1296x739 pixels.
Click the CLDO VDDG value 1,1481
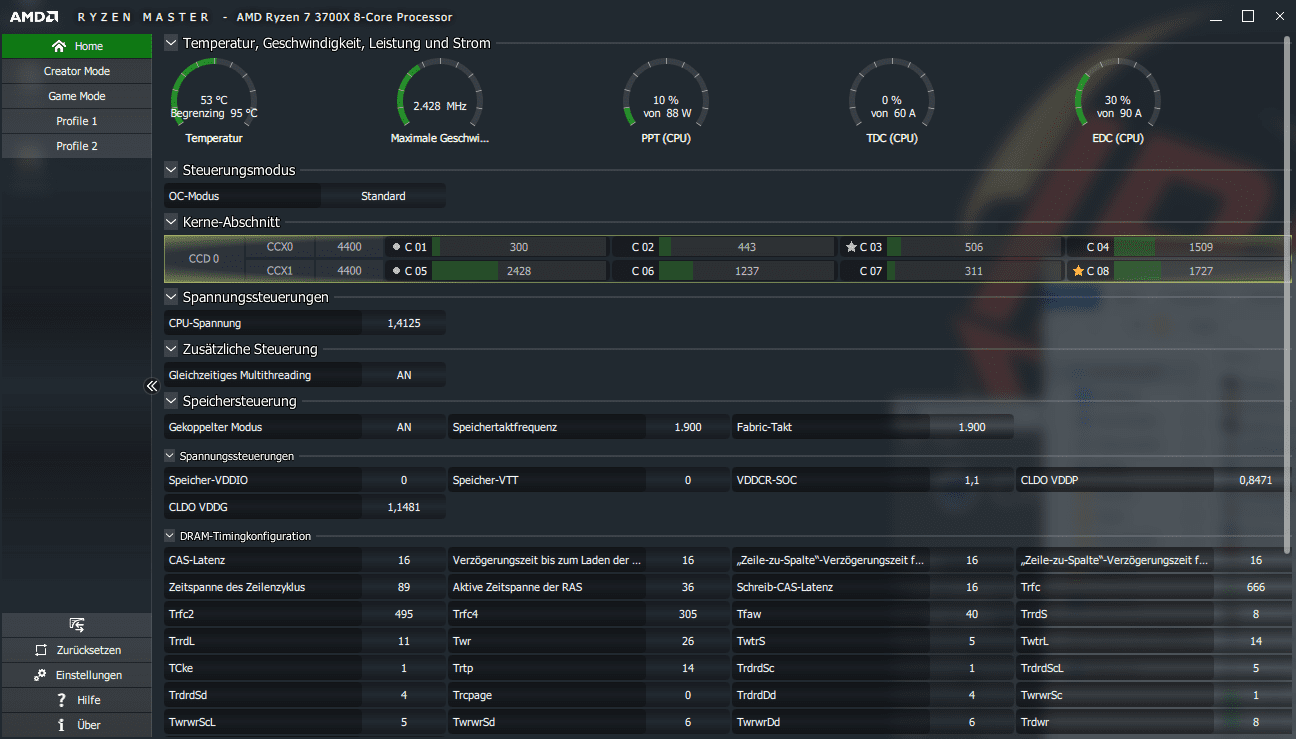coord(403,507)
